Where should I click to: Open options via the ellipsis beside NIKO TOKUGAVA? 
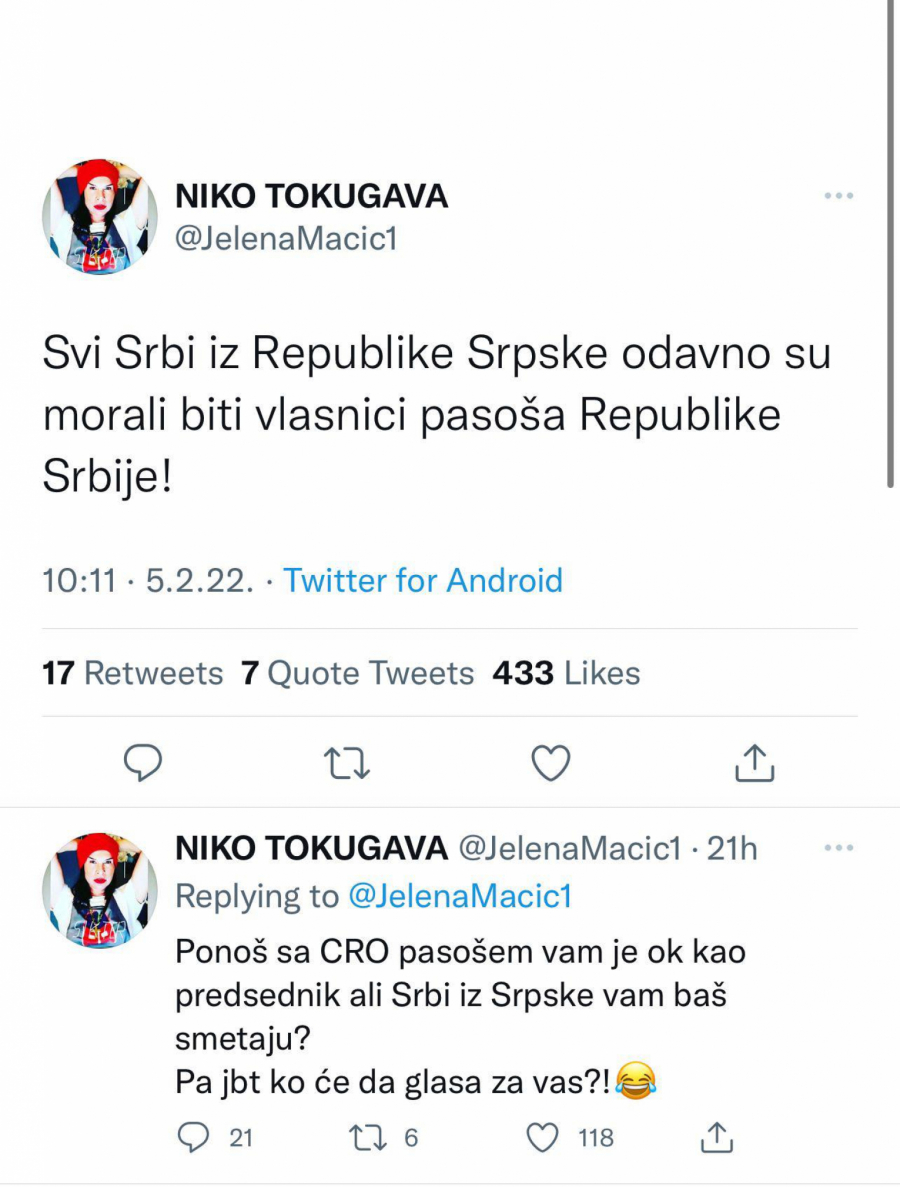click(838, 196)
